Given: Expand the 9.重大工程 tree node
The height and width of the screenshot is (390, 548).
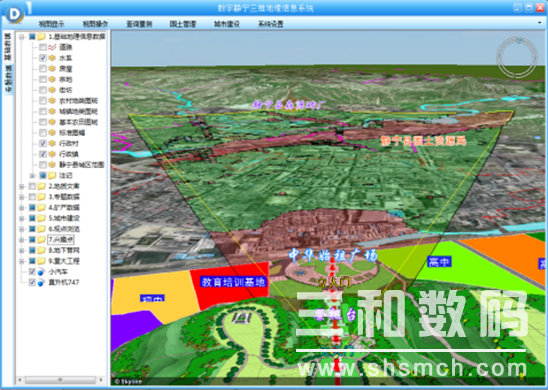Looking at the screenshot, I should tap(22, 261).
